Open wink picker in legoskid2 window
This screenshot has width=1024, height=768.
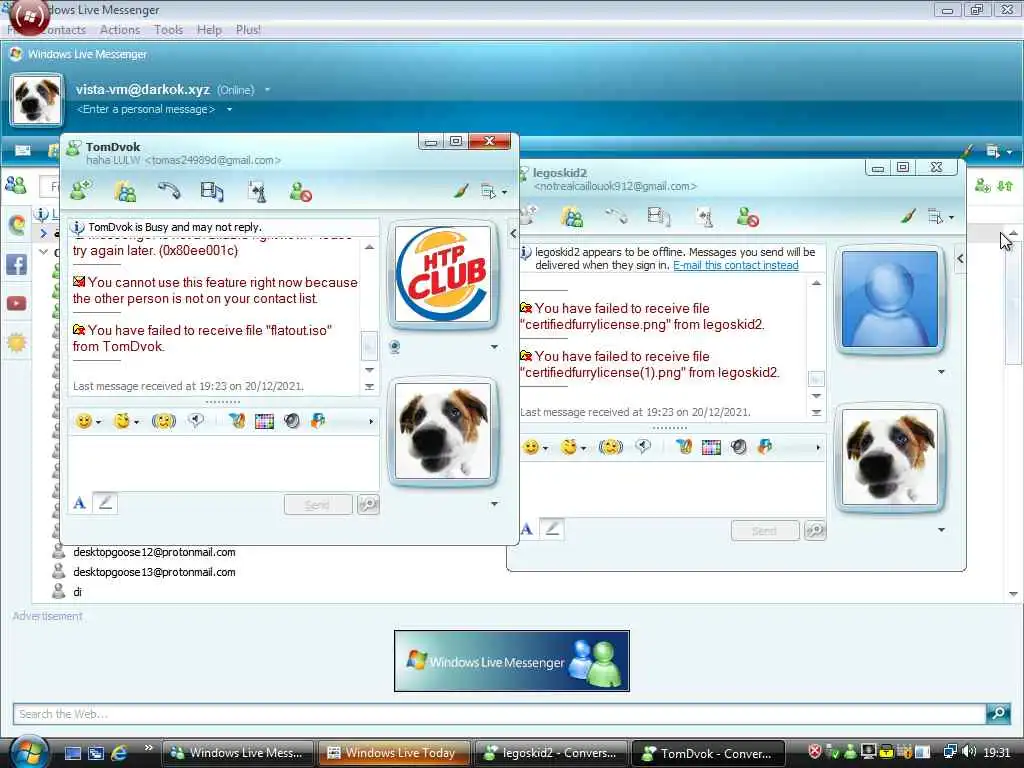pos(573,447)
